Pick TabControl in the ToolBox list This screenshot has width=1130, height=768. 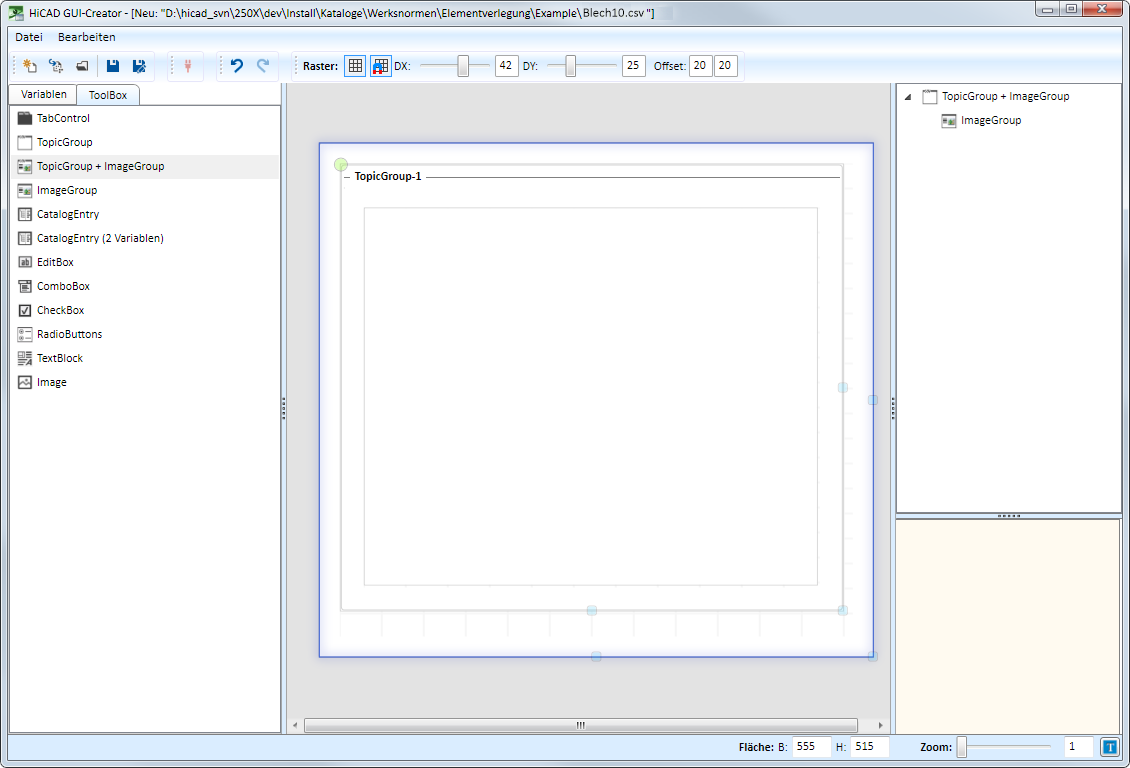click(63, 118)
